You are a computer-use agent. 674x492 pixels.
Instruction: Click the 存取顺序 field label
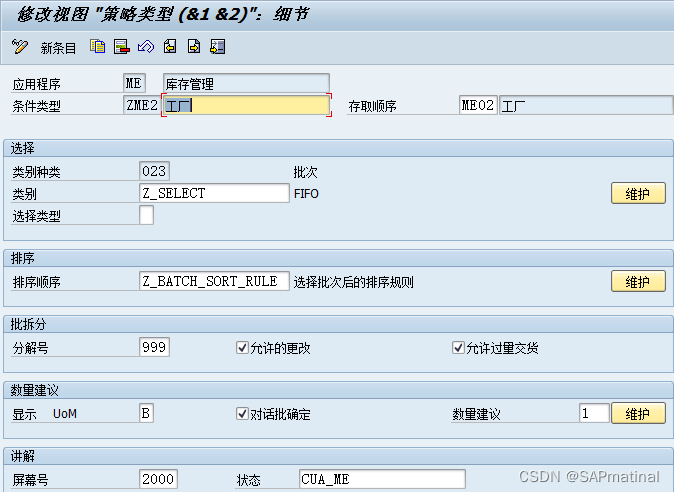[372, 106]
